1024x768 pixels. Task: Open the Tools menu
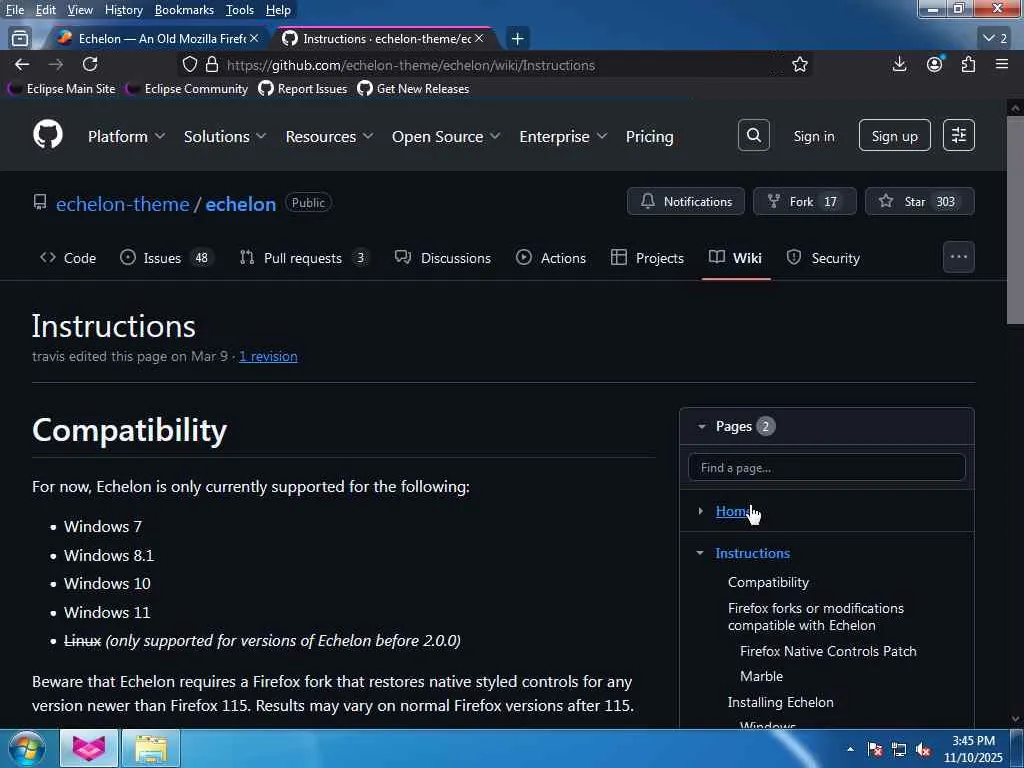tap(240, 10)
